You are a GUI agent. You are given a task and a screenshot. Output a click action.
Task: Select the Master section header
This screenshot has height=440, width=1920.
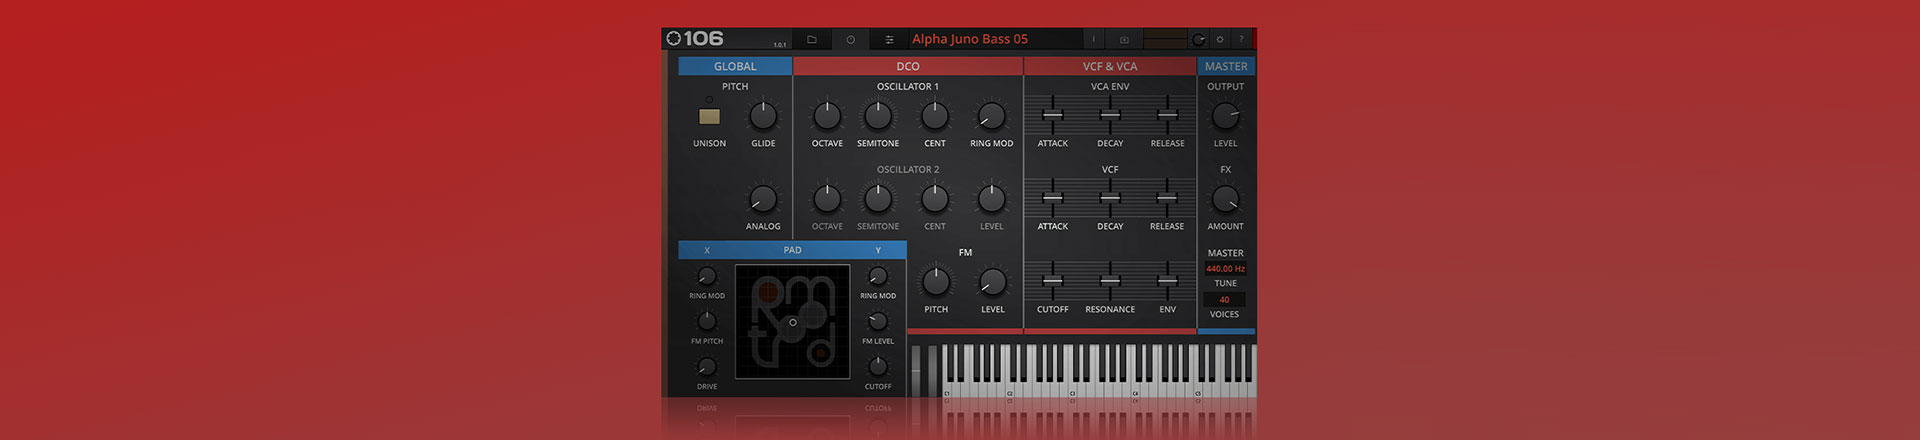click(x=1226, y=66)
